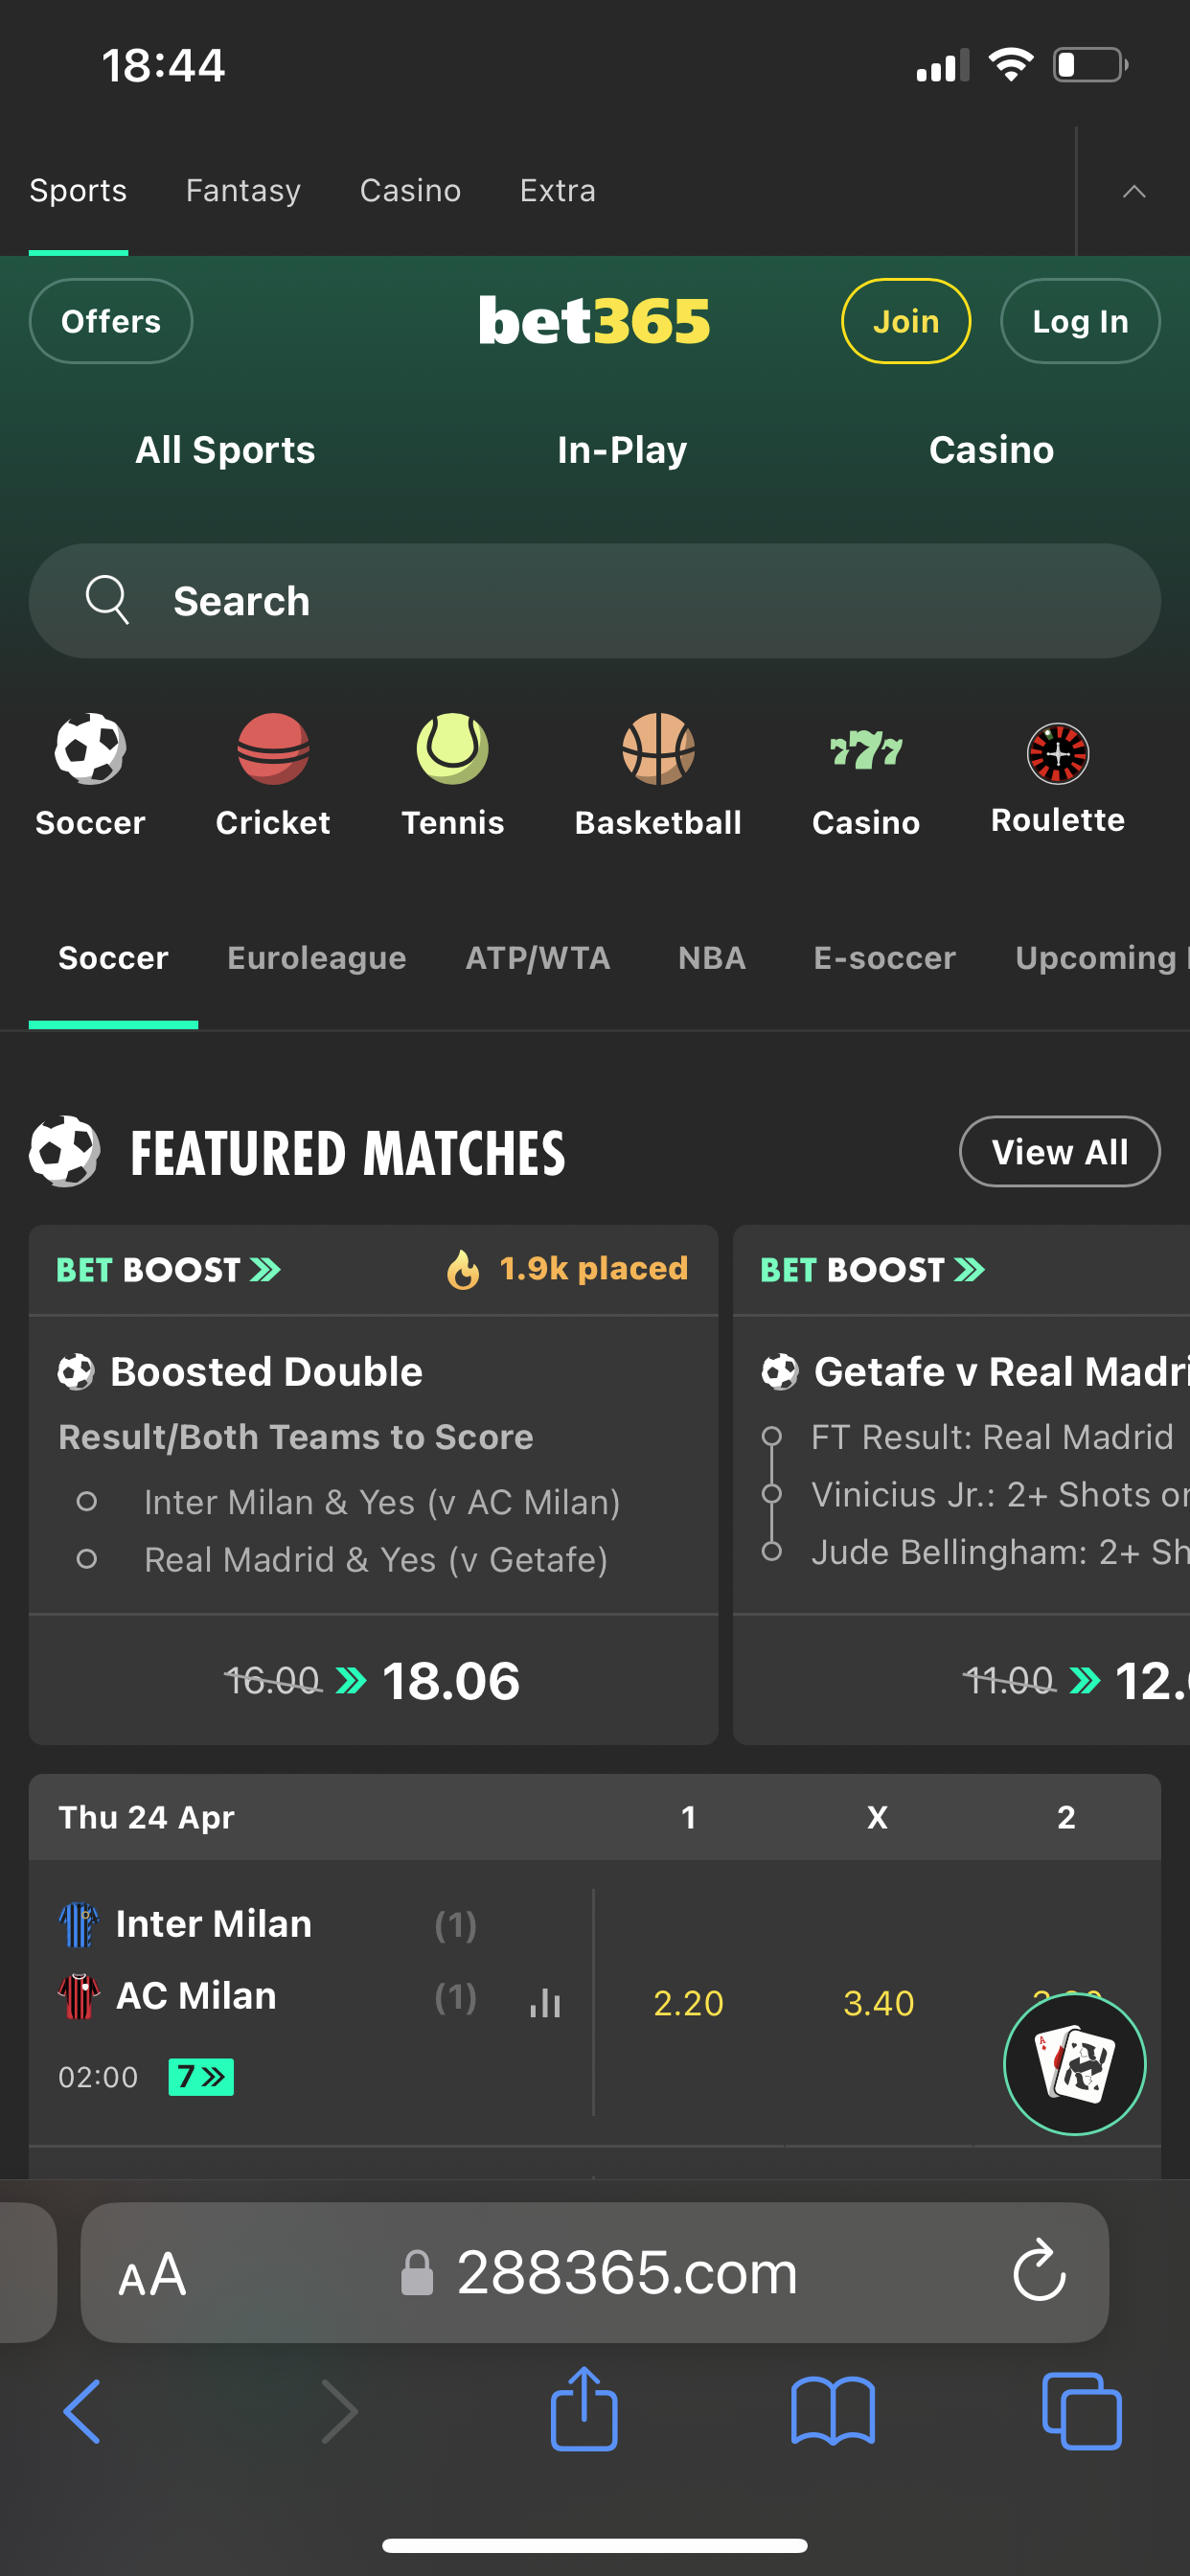Pick Inter Milan win odds 2.20
Viewport: 1190px width, 2576px height.
pos(688,2003)
